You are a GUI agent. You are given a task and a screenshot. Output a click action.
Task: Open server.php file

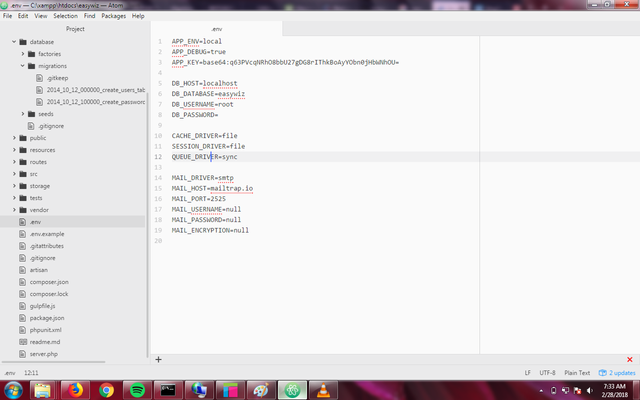point(43,354)
